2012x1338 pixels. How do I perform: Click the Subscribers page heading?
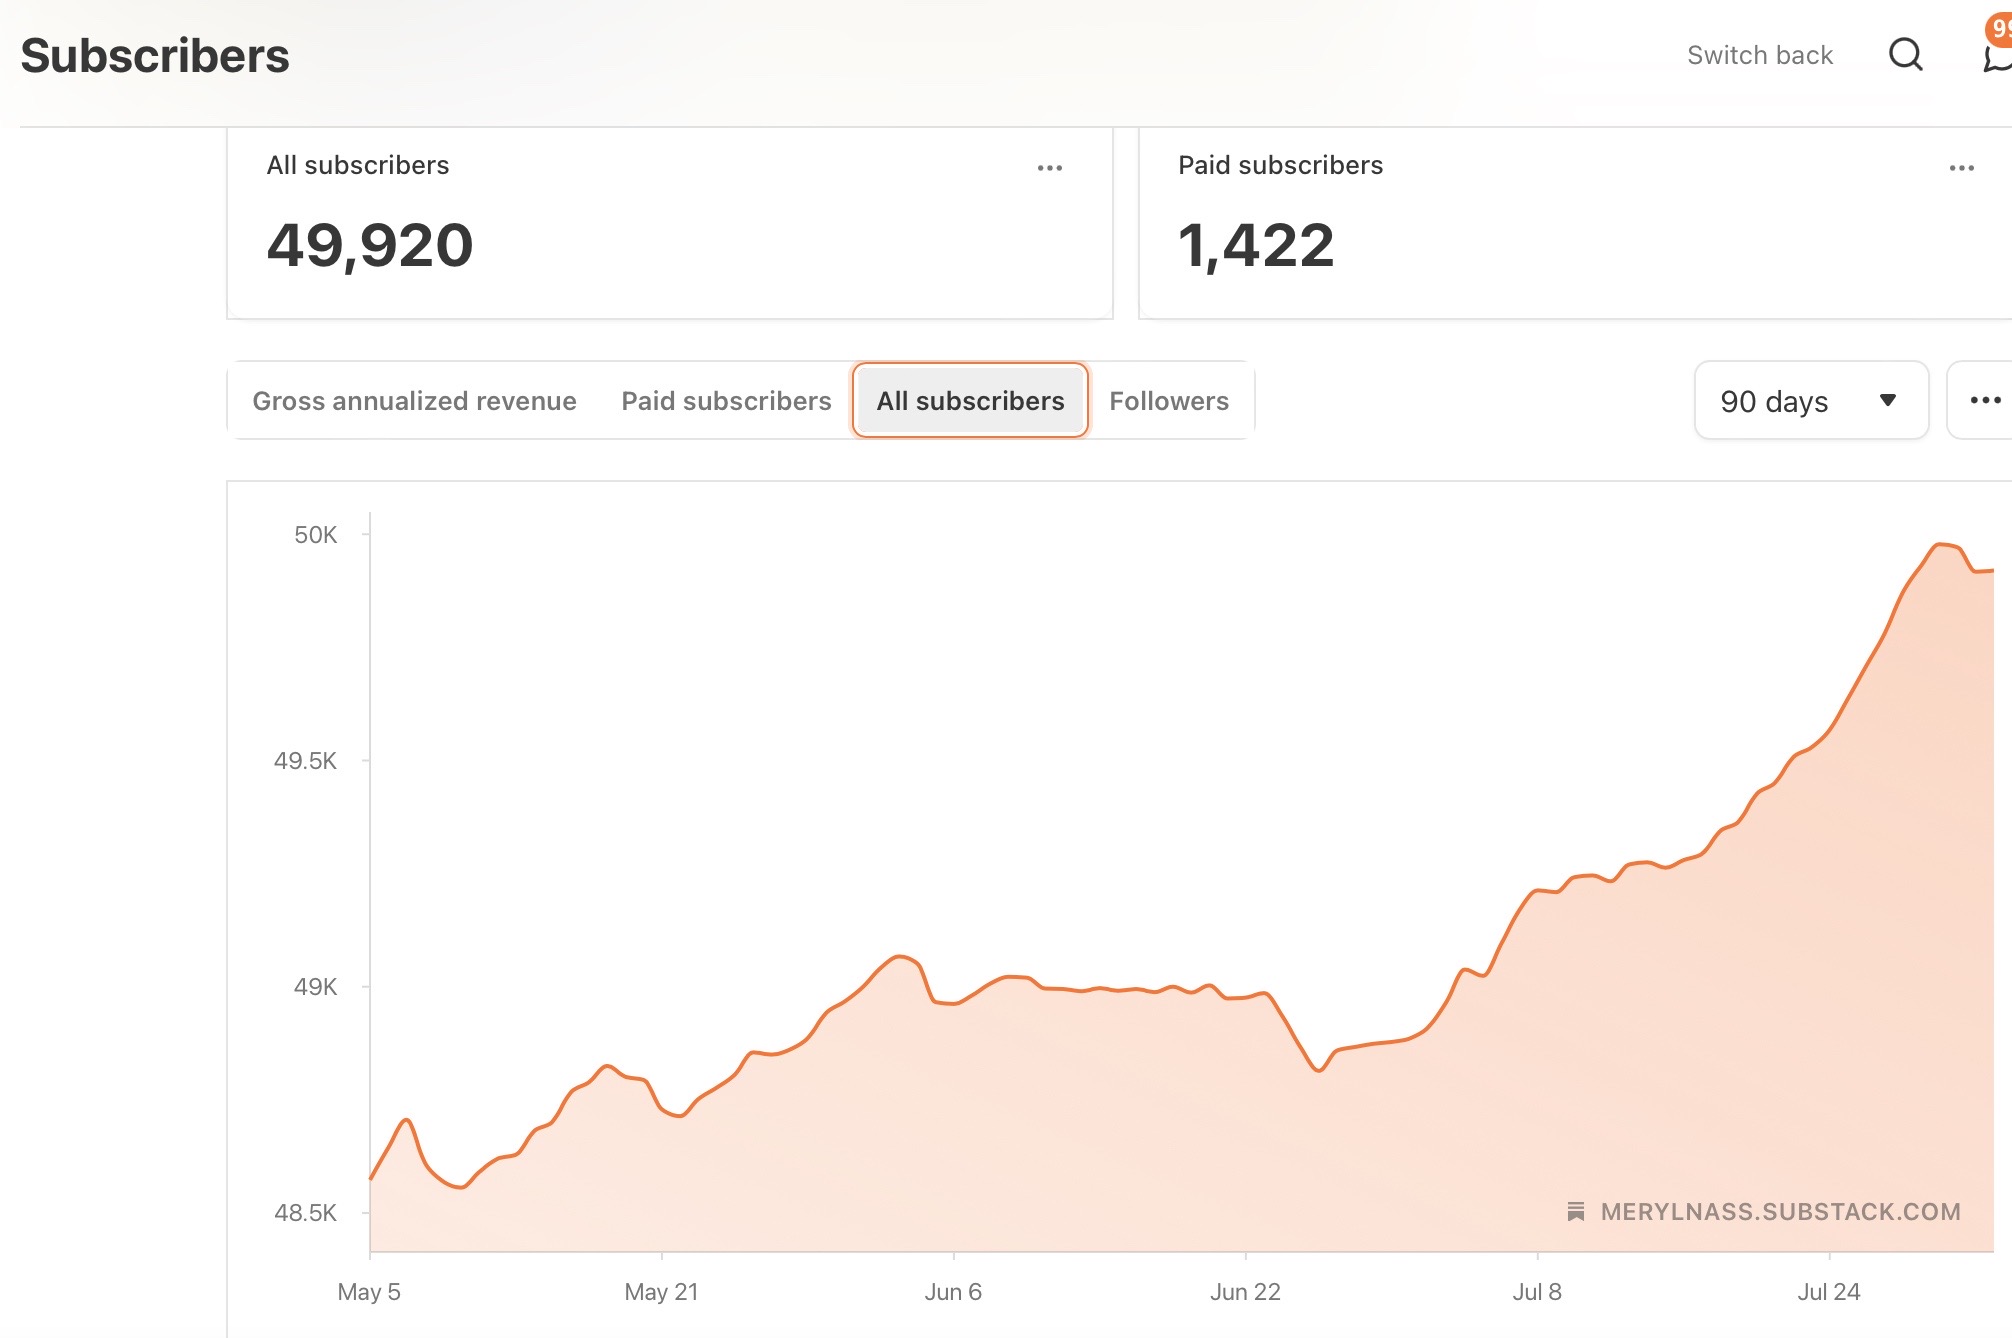155,56
